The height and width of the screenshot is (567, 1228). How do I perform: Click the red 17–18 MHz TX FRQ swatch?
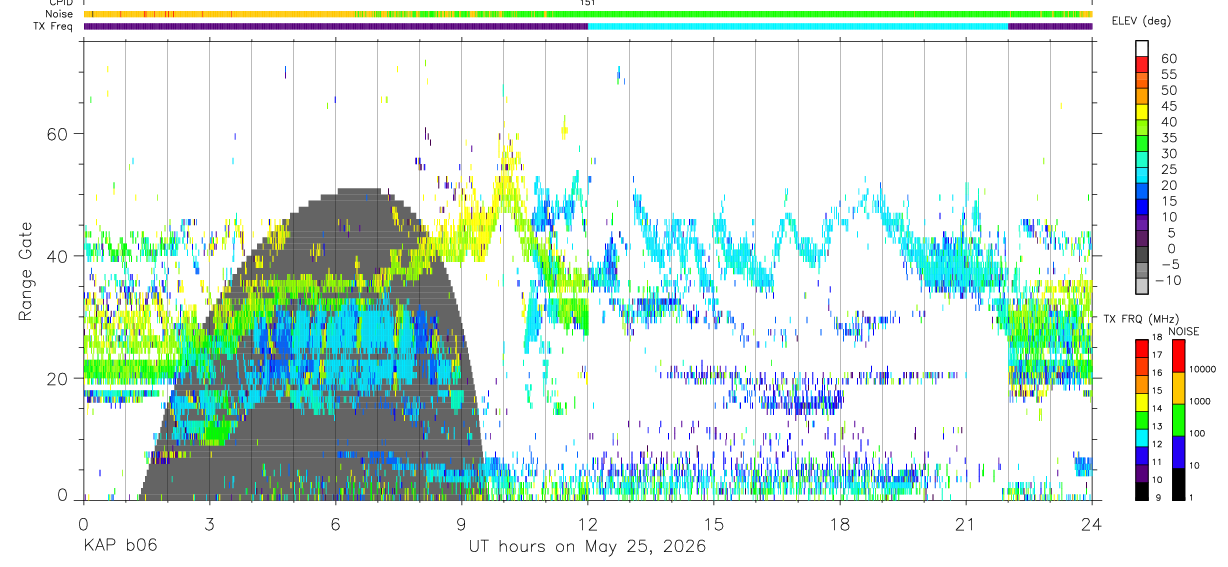(x=1142, y=349)
